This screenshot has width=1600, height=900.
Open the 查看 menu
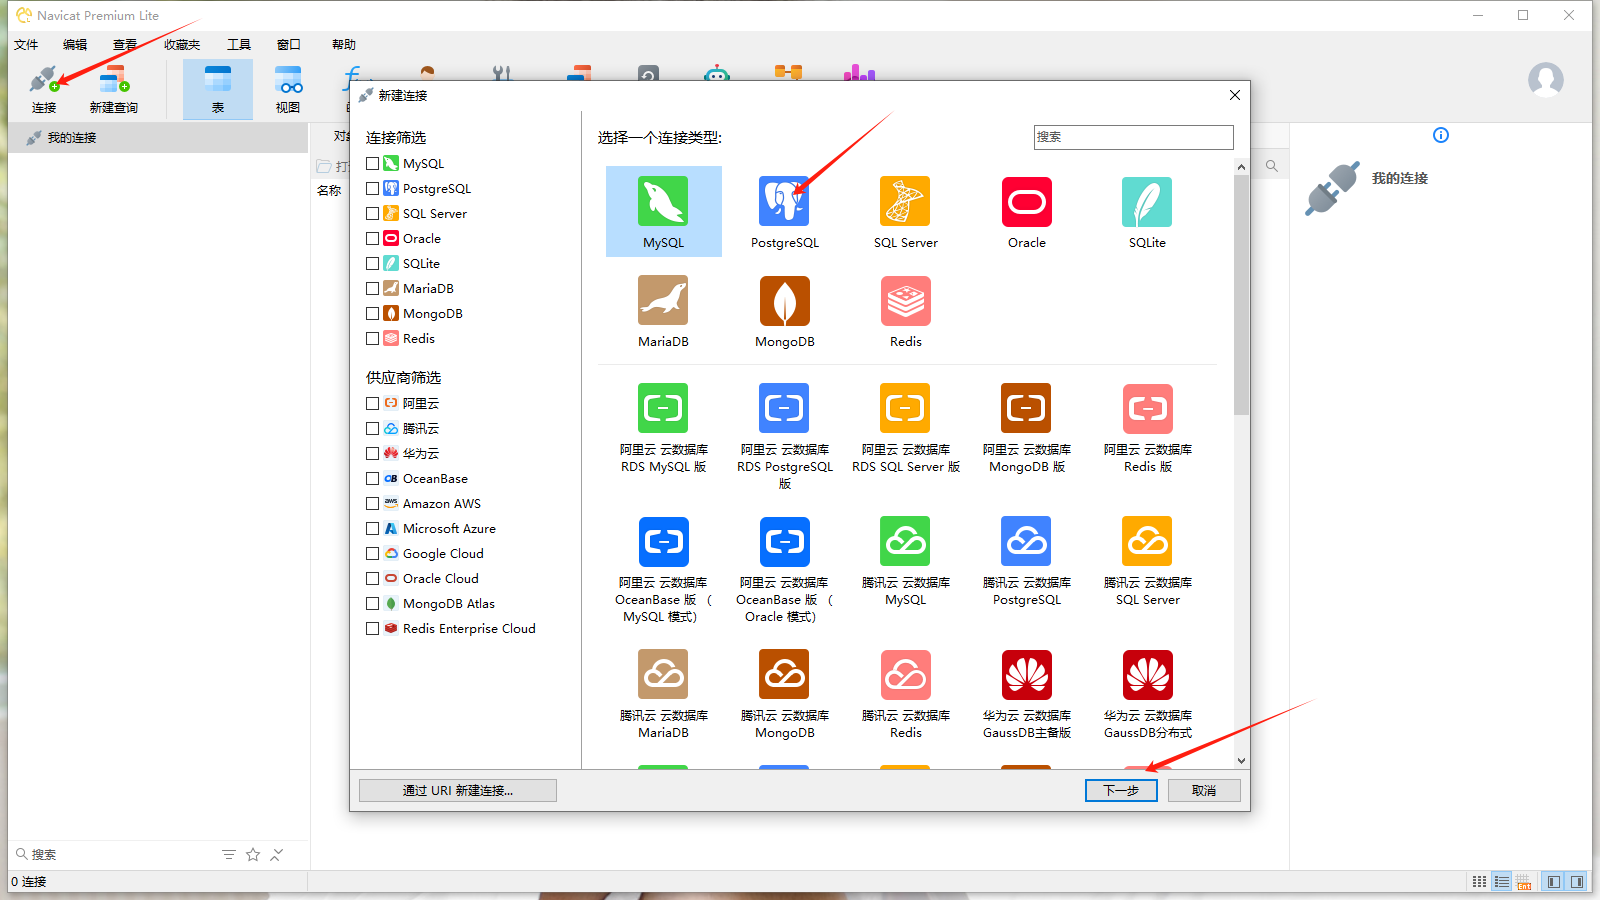[125, 44]
